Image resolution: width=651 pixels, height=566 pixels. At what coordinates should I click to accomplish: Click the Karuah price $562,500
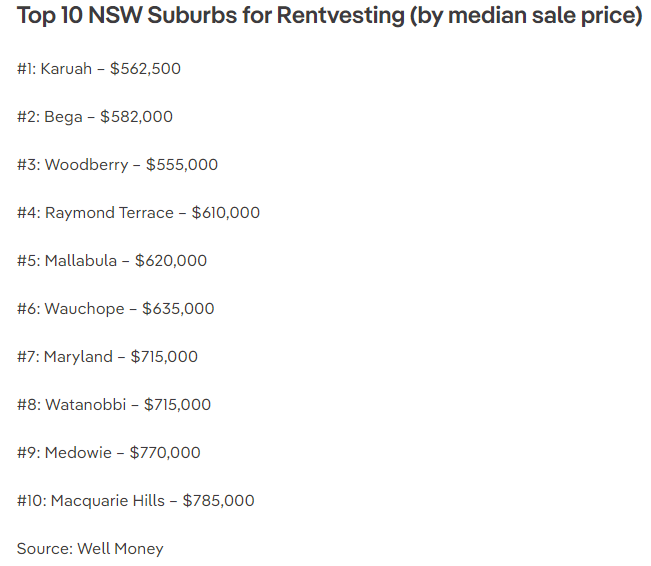tap(145, 69)
